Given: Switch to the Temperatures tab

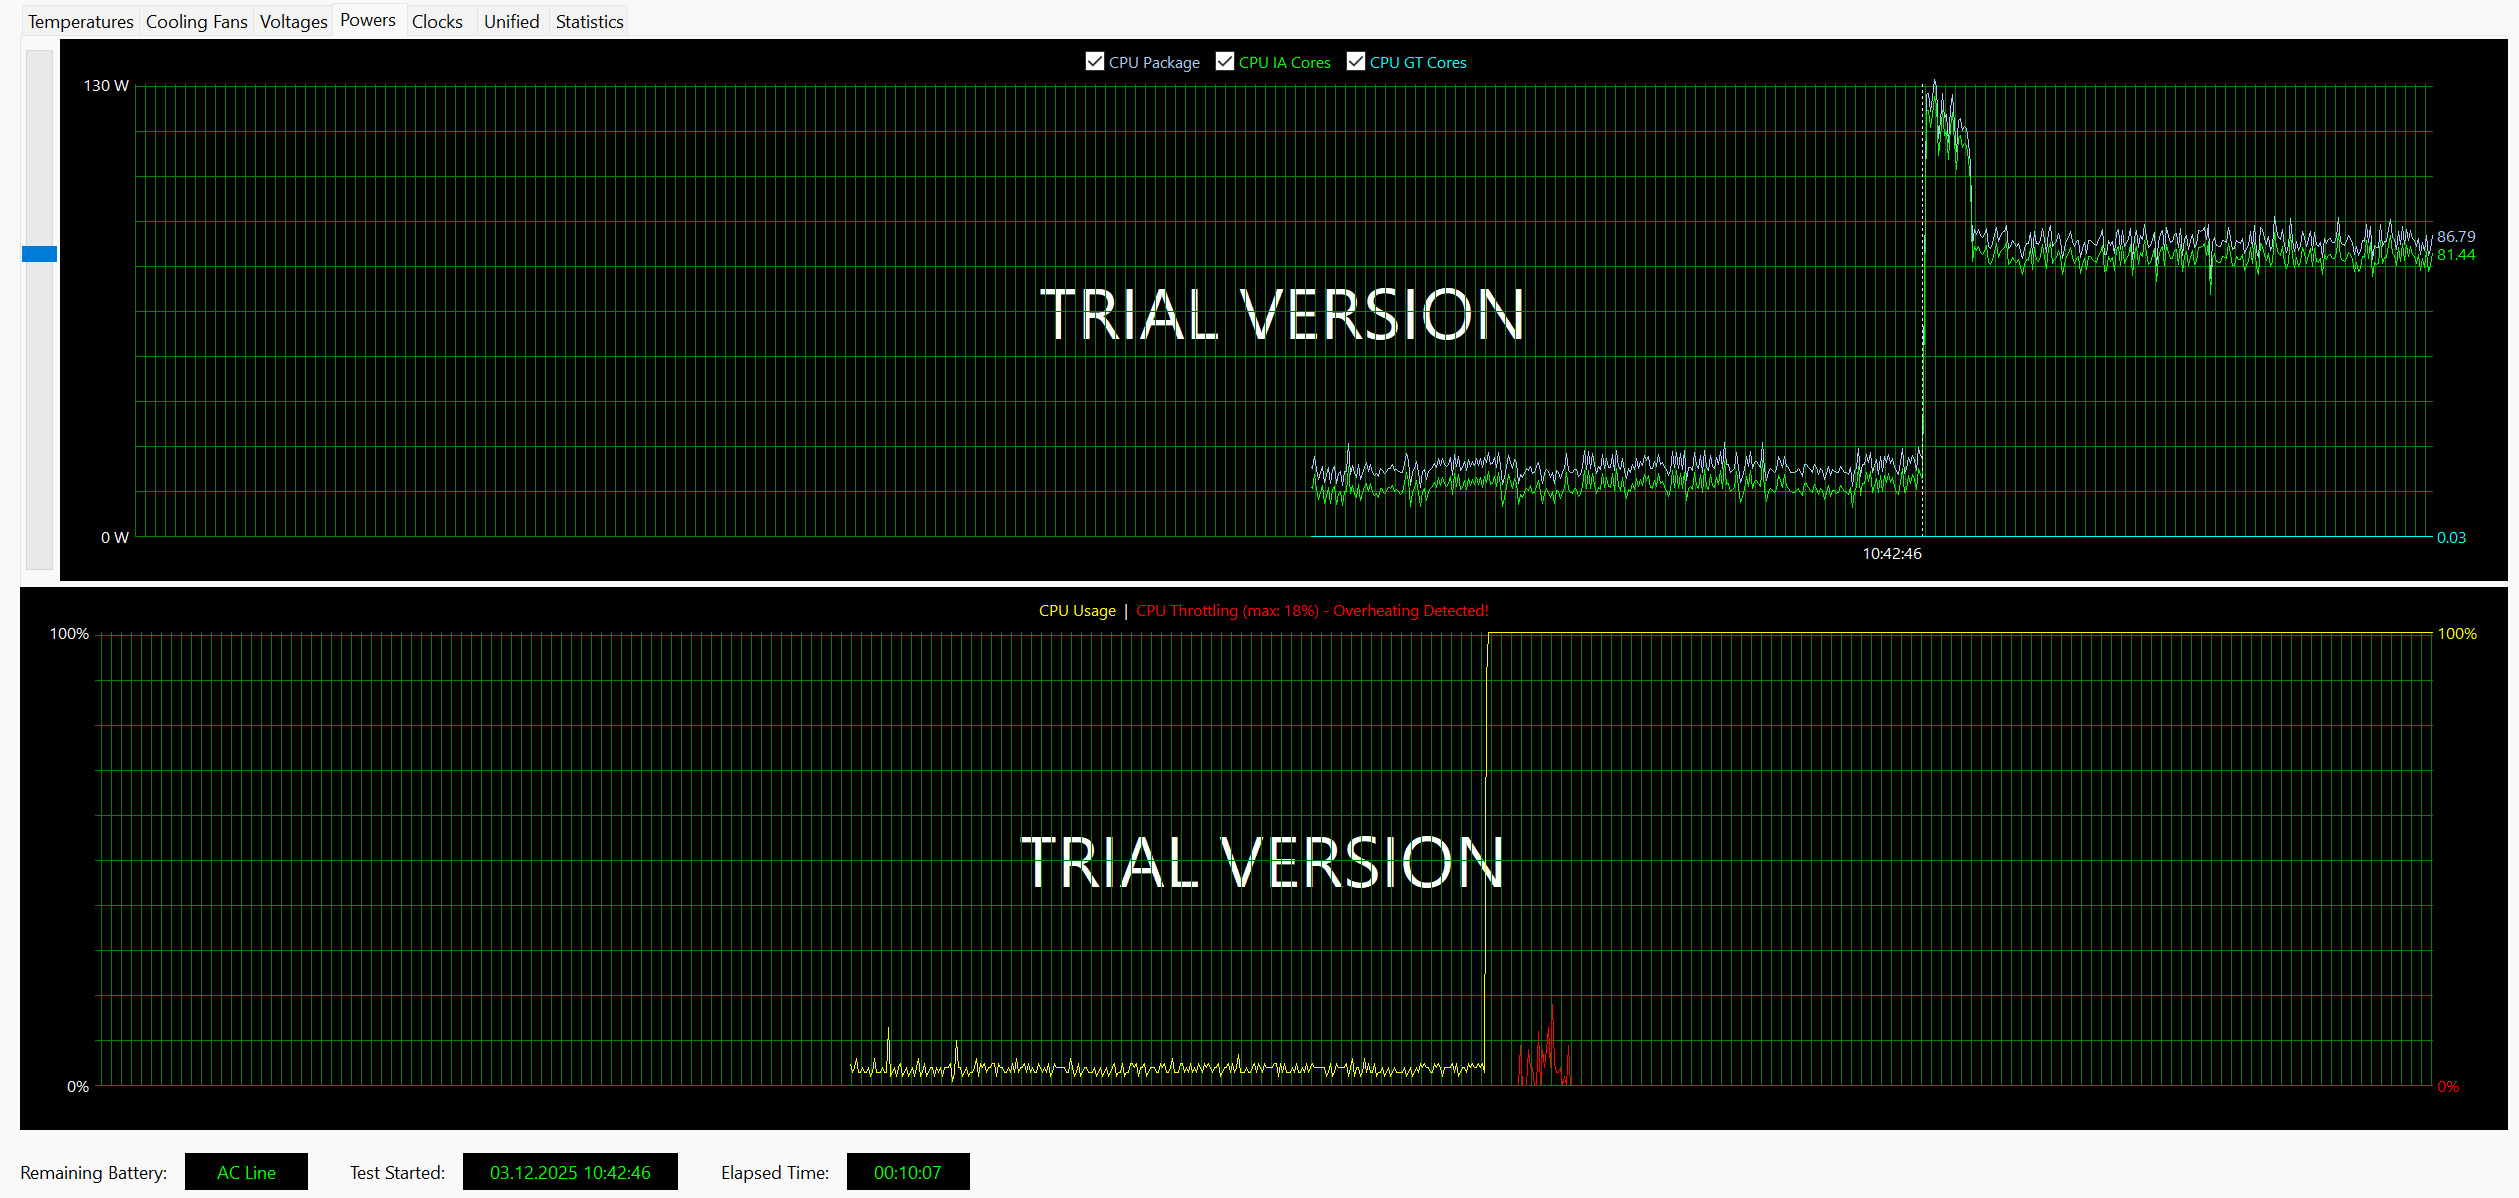Looking at the screenshot, I should pos(80,21).
